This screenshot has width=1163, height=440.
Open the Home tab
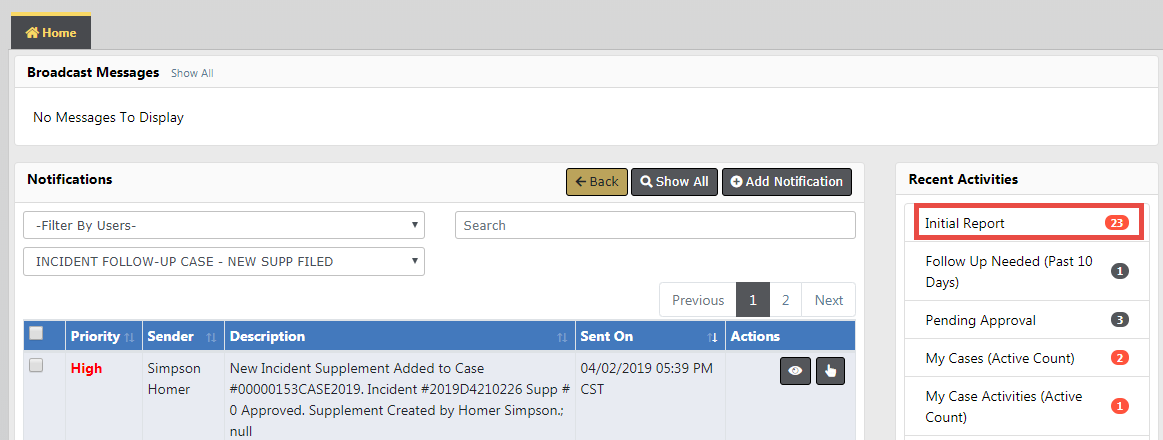point(51,33)
